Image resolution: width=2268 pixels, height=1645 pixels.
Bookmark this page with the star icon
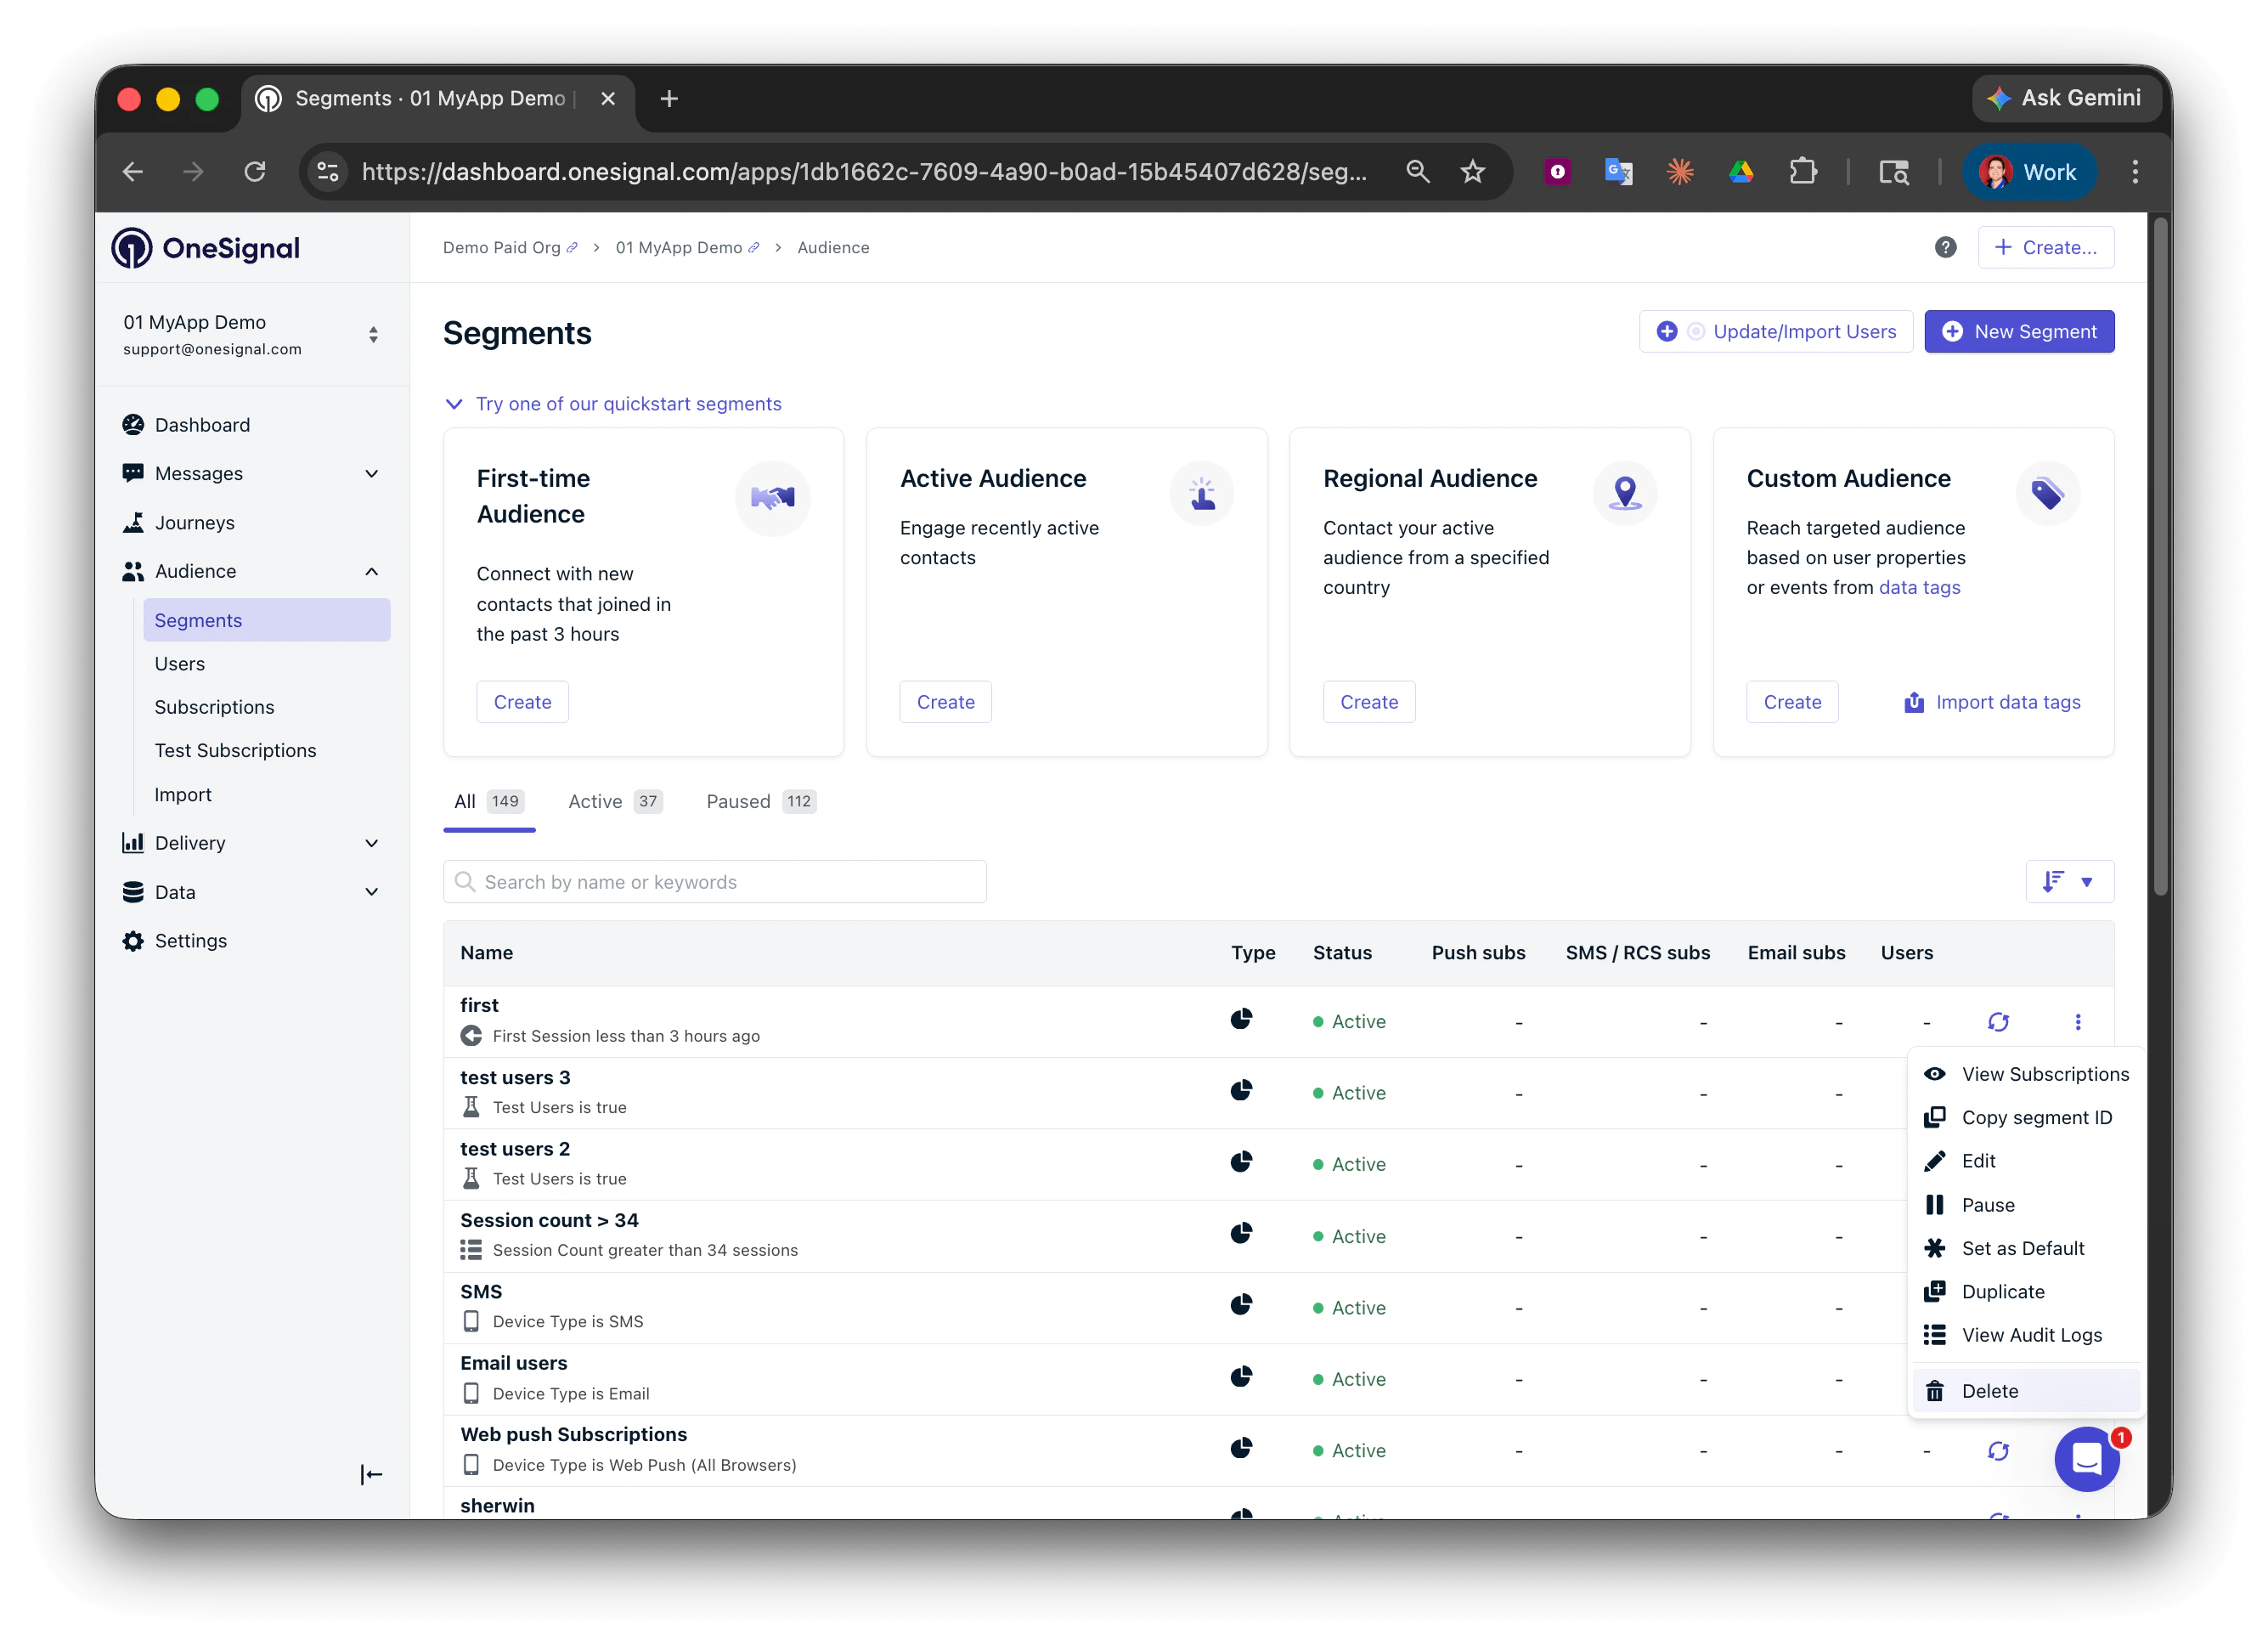[1472, 172]
